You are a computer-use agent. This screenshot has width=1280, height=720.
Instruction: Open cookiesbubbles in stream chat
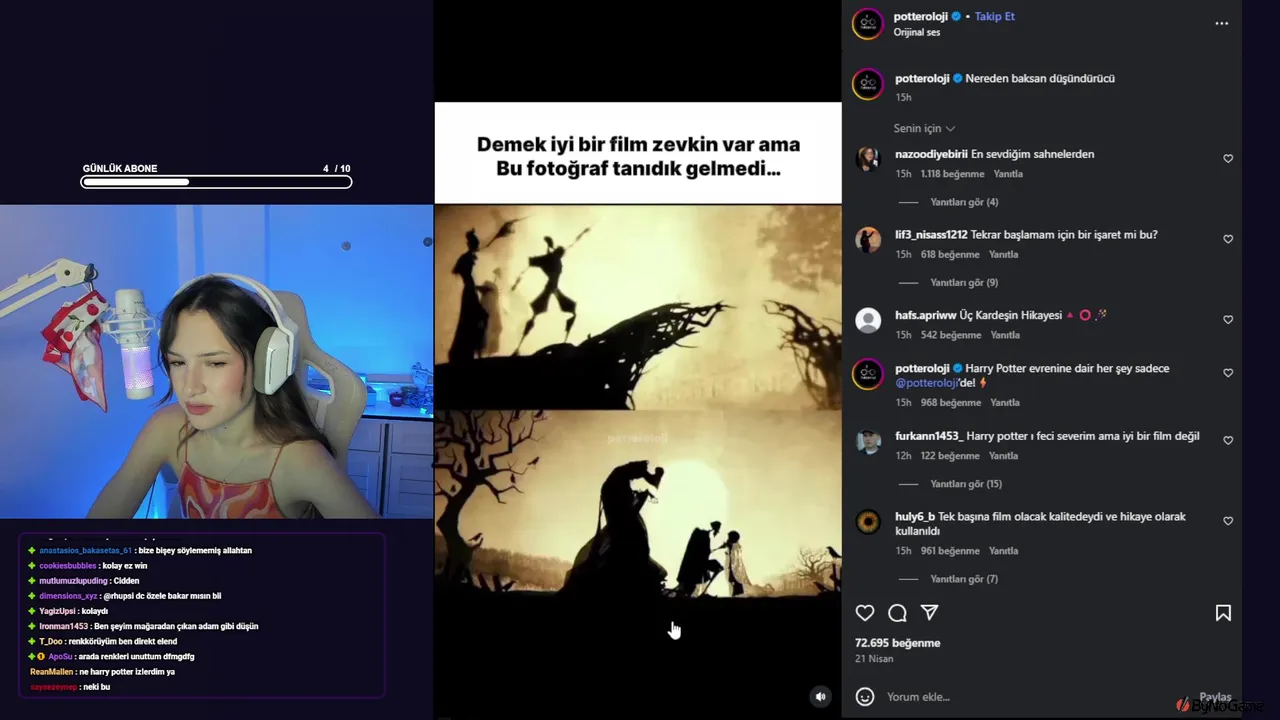(68, 566)
